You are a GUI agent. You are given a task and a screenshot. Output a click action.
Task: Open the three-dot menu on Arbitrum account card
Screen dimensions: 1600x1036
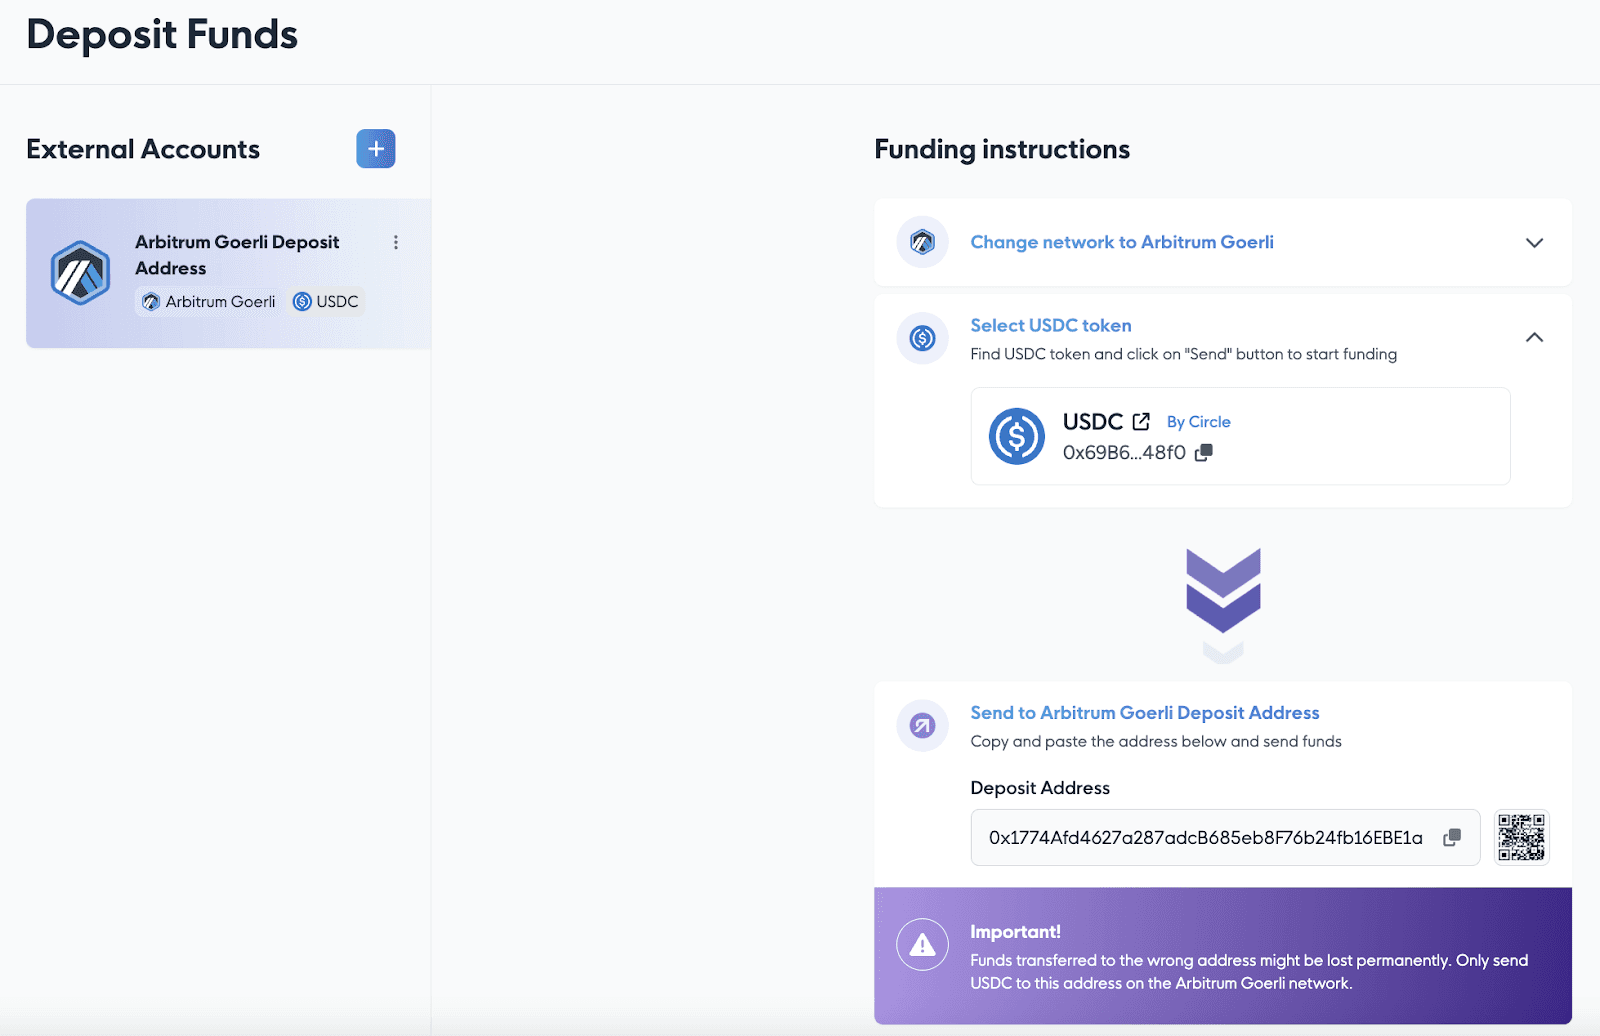(396, 242)
